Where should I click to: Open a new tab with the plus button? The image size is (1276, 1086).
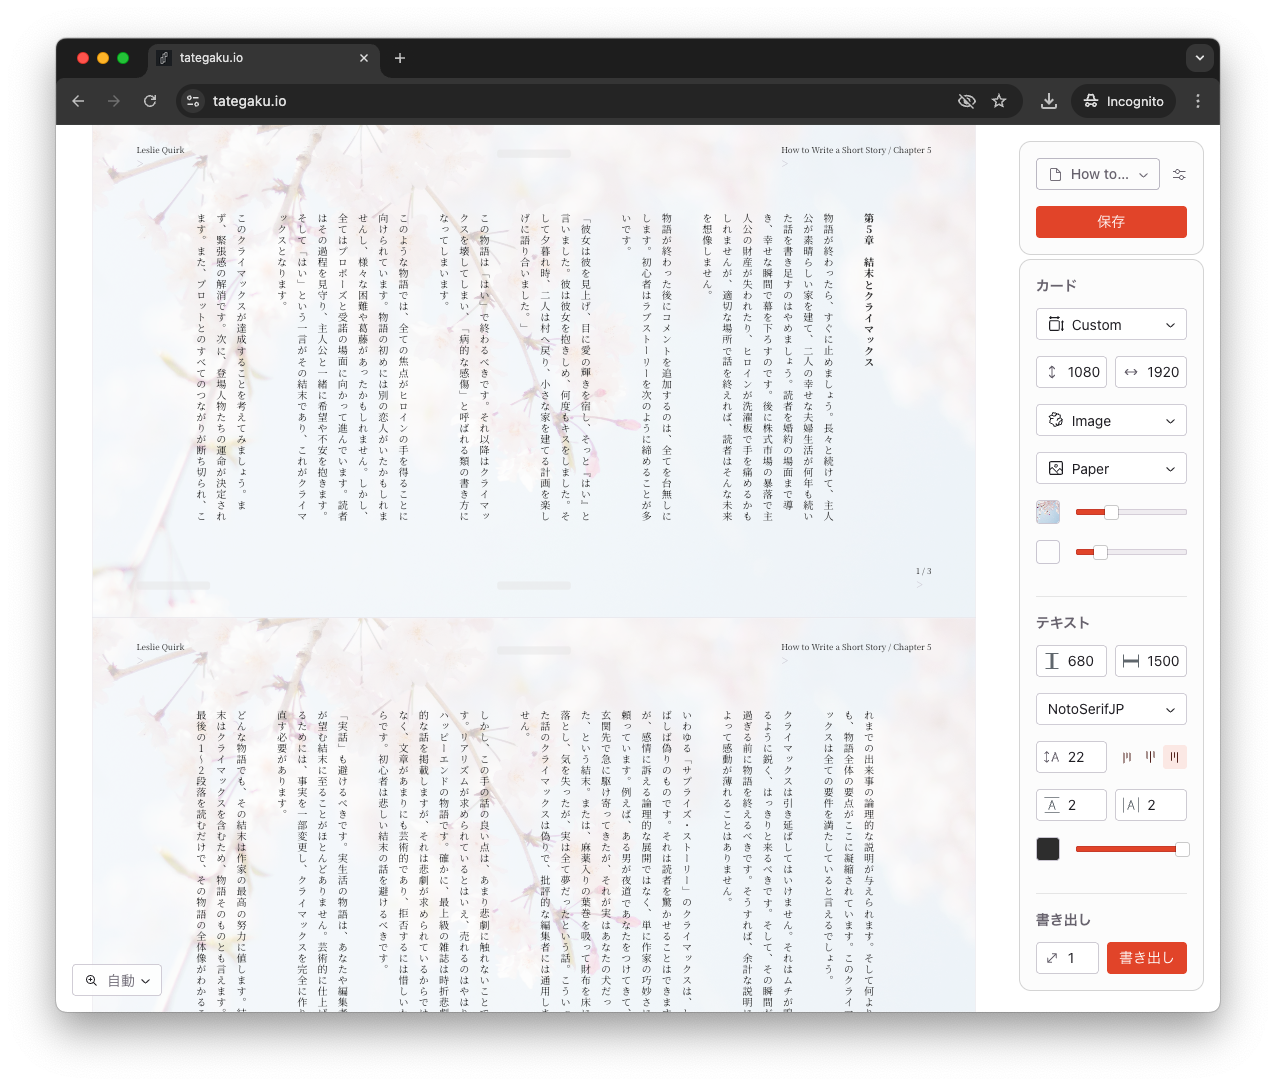tap(400, 58)
